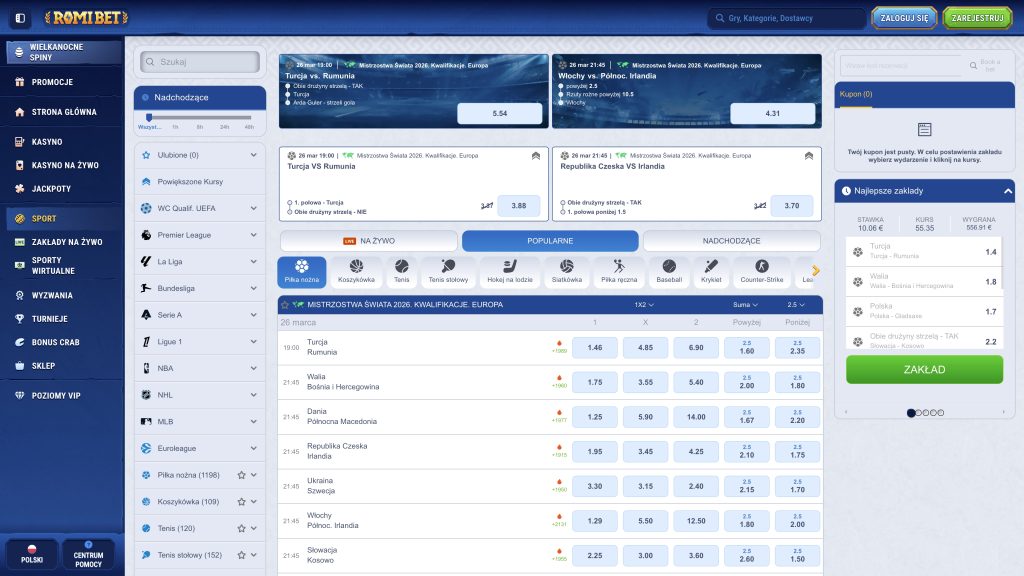The image size is (1024, 576).
Task: Click the ZAREJESTRUJ button
Action: (977, 18)
